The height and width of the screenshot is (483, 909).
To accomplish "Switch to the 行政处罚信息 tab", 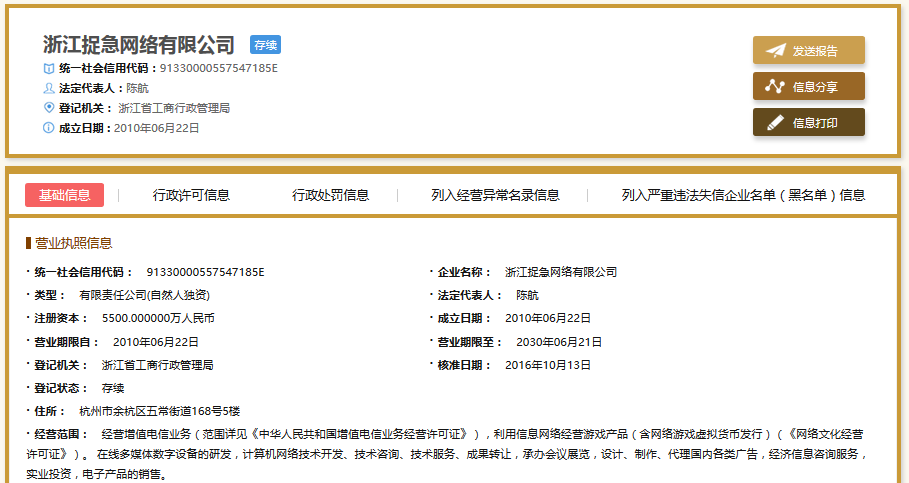I will tap(330, 195).
